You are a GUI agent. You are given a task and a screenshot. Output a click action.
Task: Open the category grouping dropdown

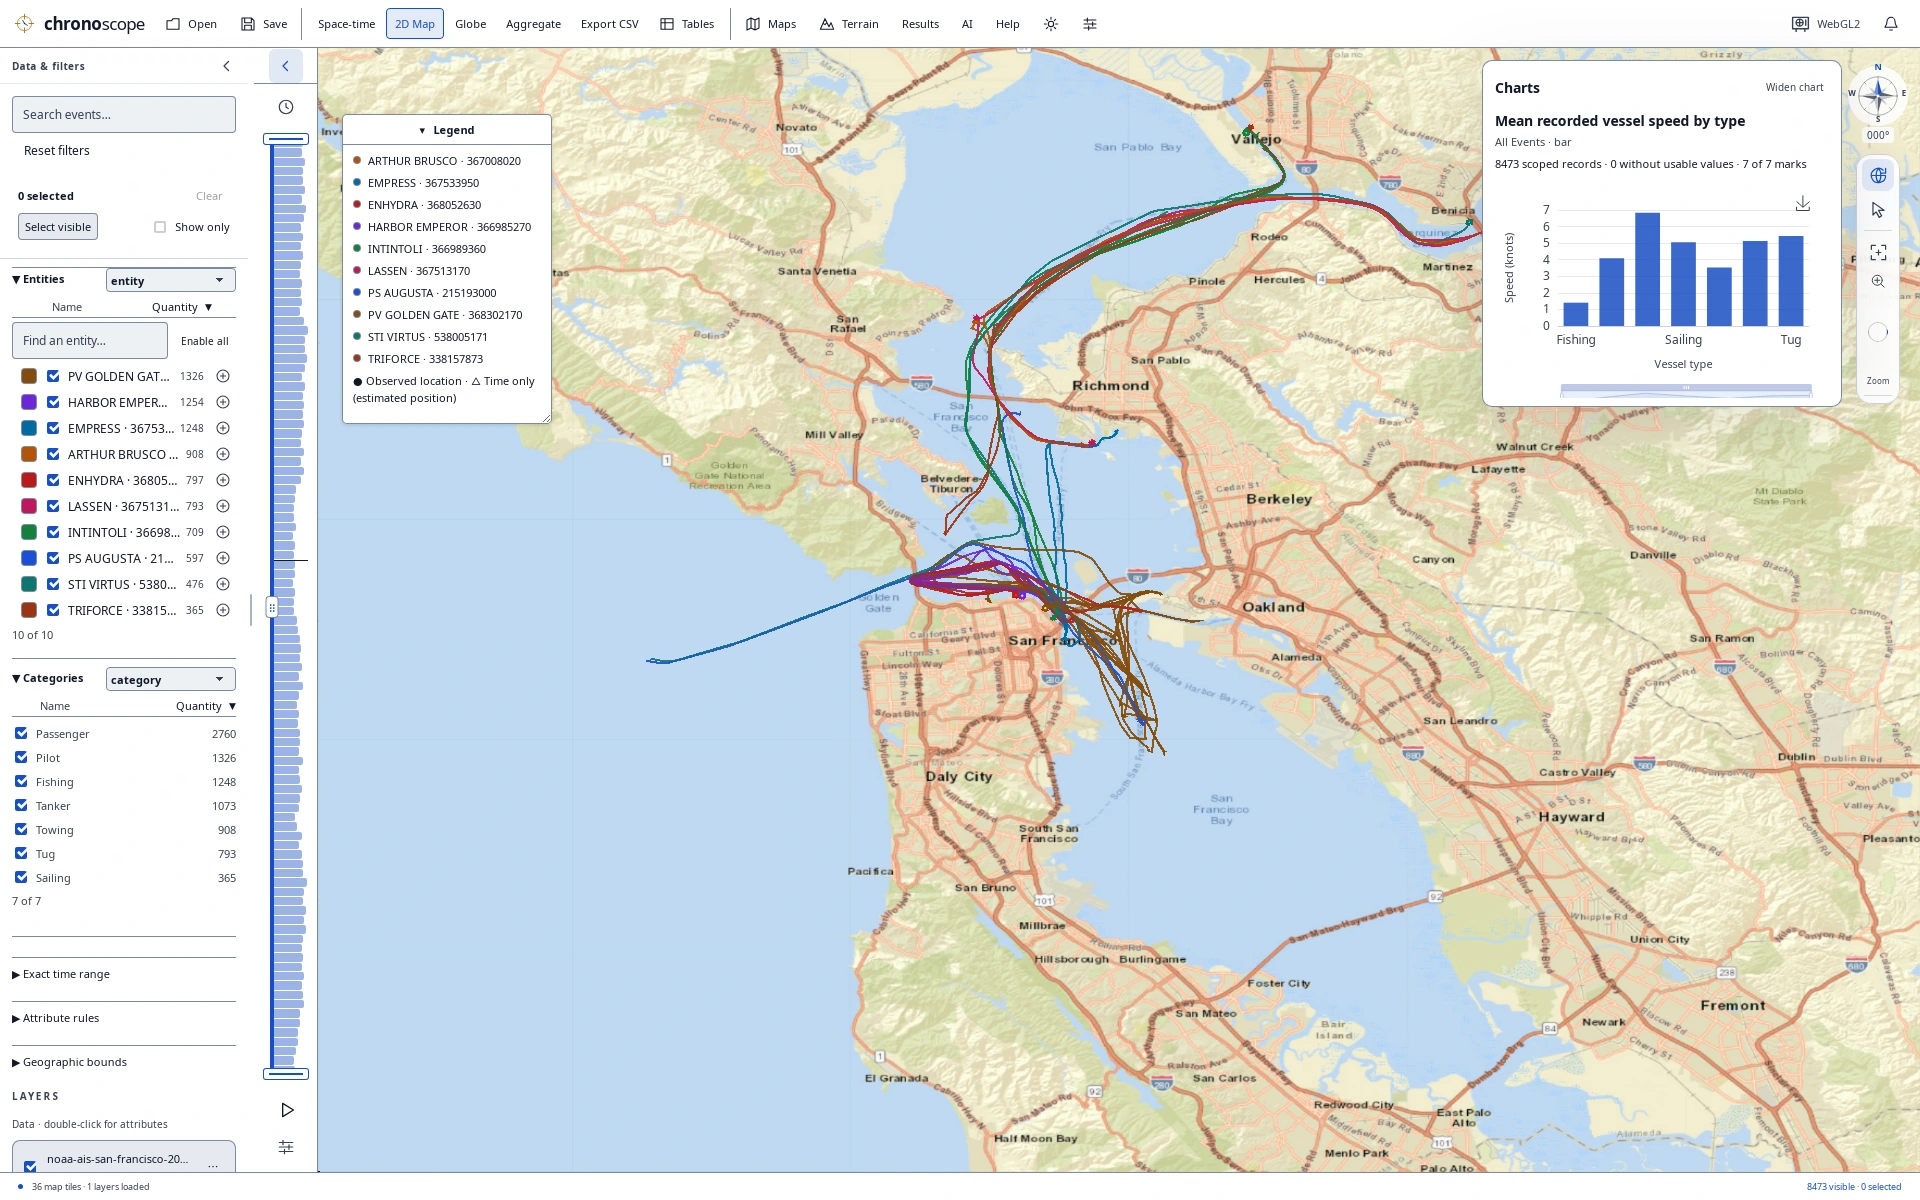[x=170, y=679]
